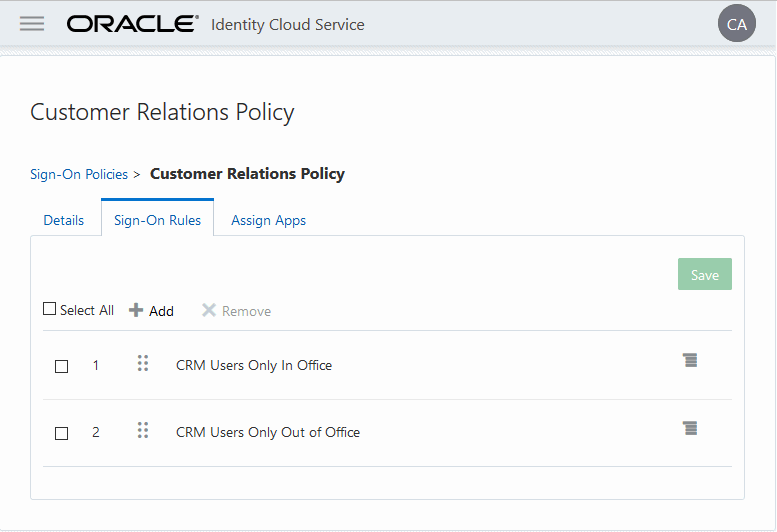Open the CRM Users Only Out of Office rule
This screenshot has height=532, width=777.
(x=268, y=432)
